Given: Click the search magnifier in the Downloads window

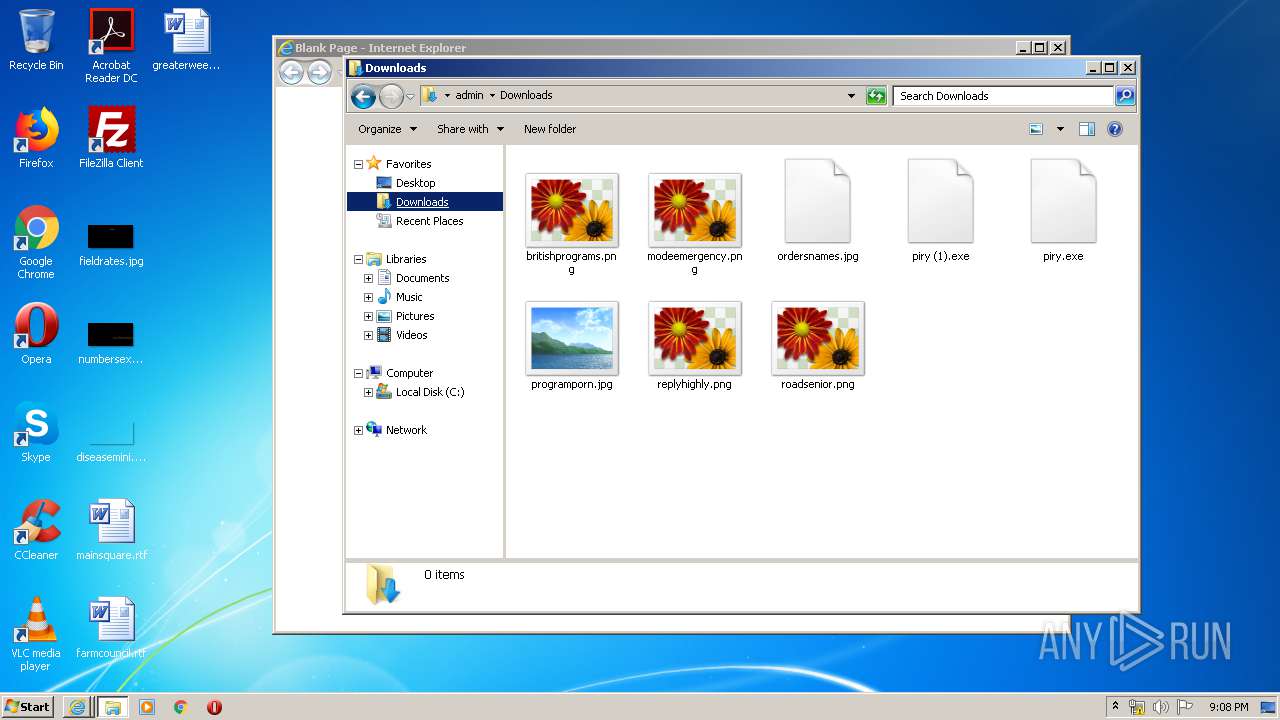Looking at the screenshot, I should click(1125, 96).
